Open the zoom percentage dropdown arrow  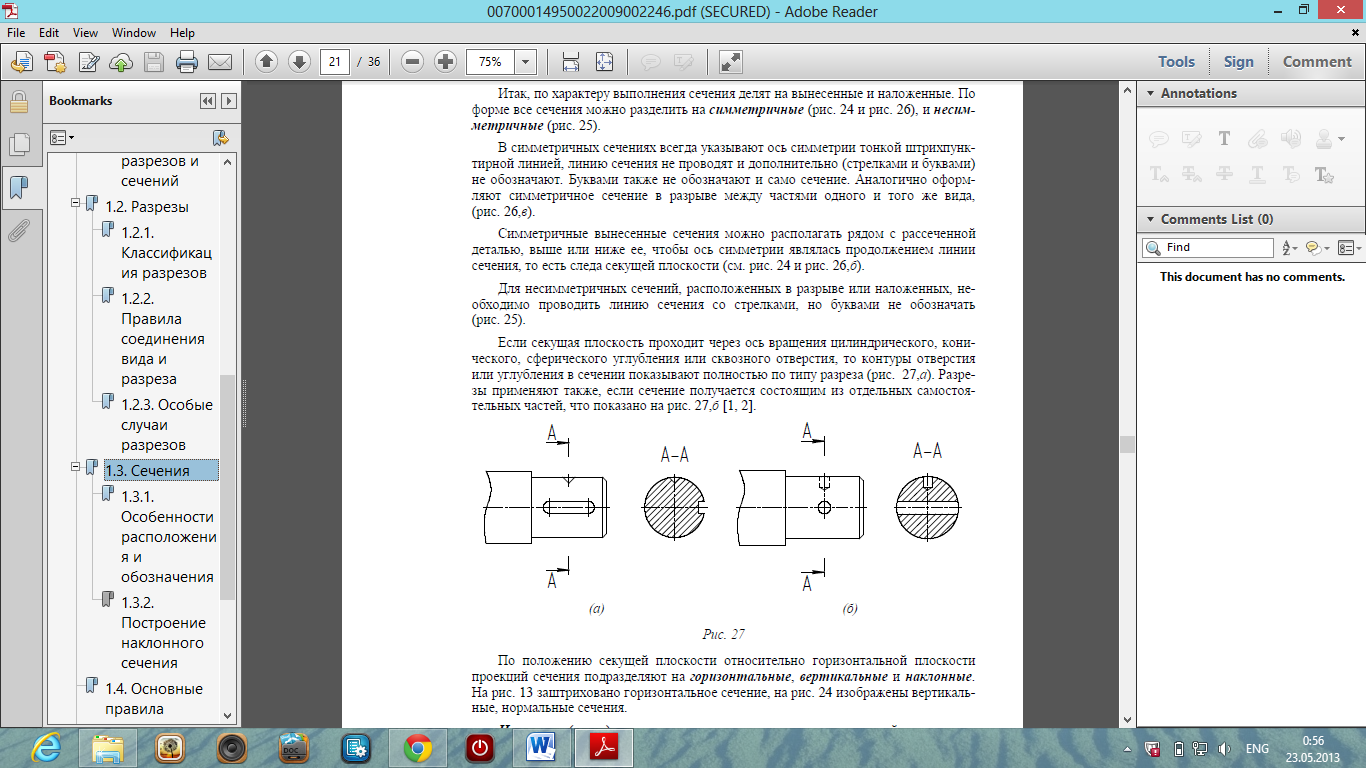tap(526, 61)
